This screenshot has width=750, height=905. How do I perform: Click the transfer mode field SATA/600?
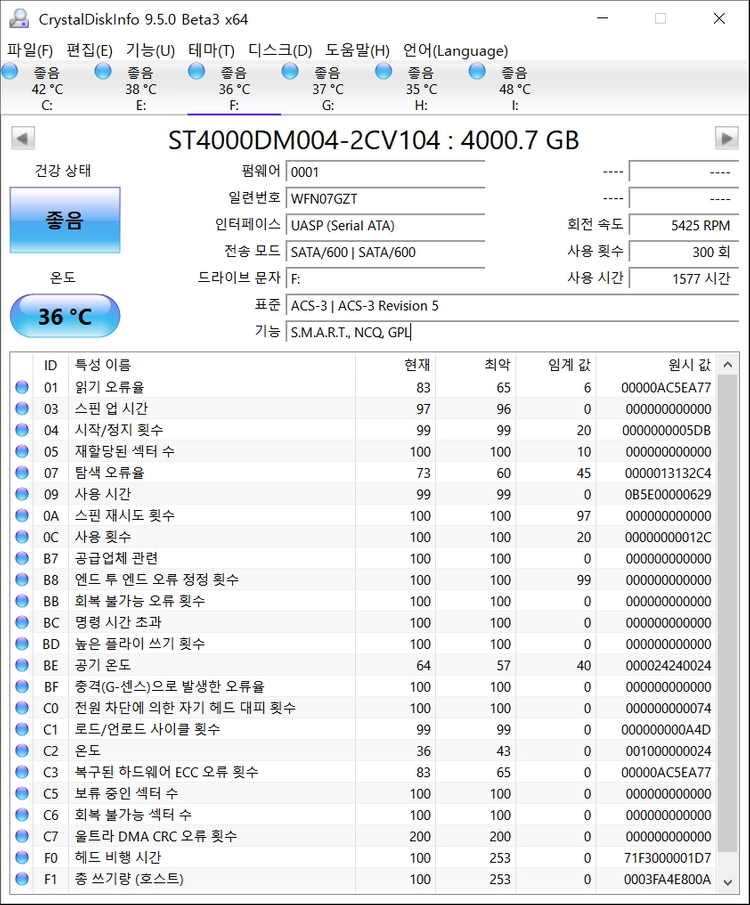point(385,252)
